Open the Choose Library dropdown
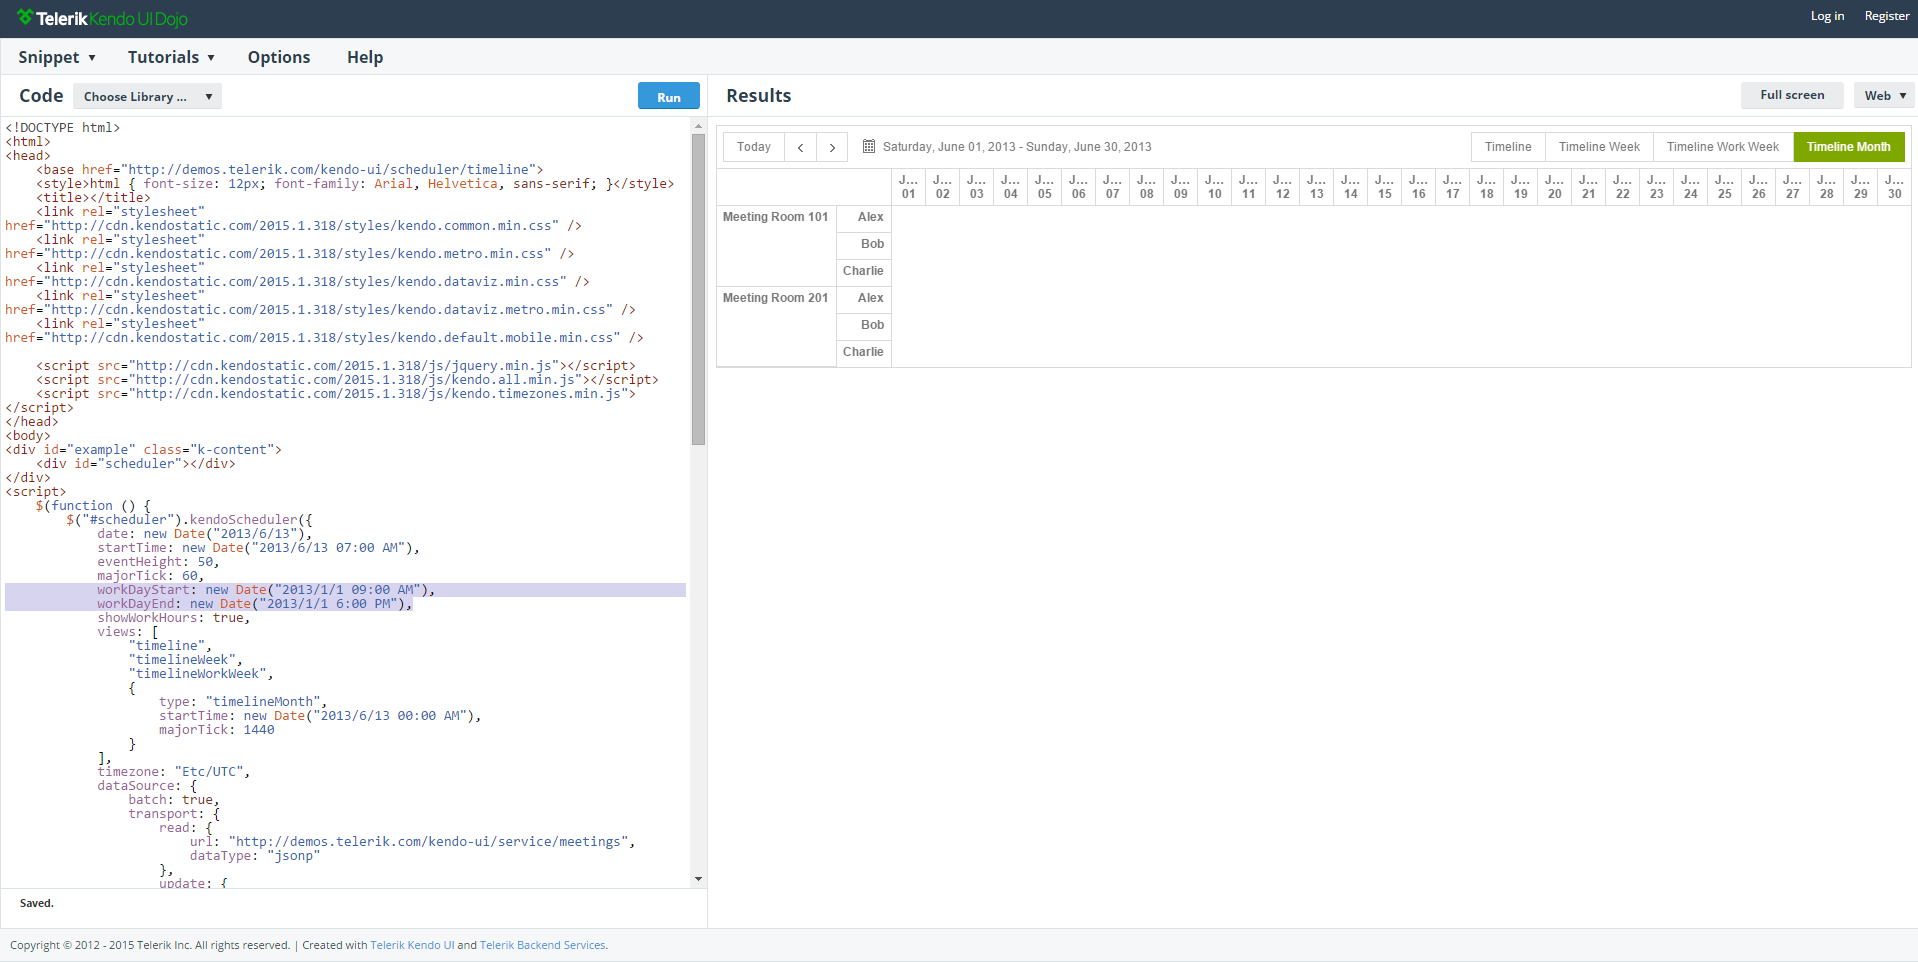Image resolution: width=1918 pixels, height=962 pixels. [x=147, y=96]
